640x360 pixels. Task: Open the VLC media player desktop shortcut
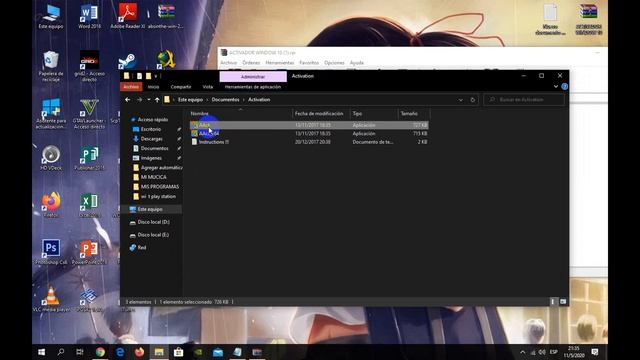[x=51, y=299]
